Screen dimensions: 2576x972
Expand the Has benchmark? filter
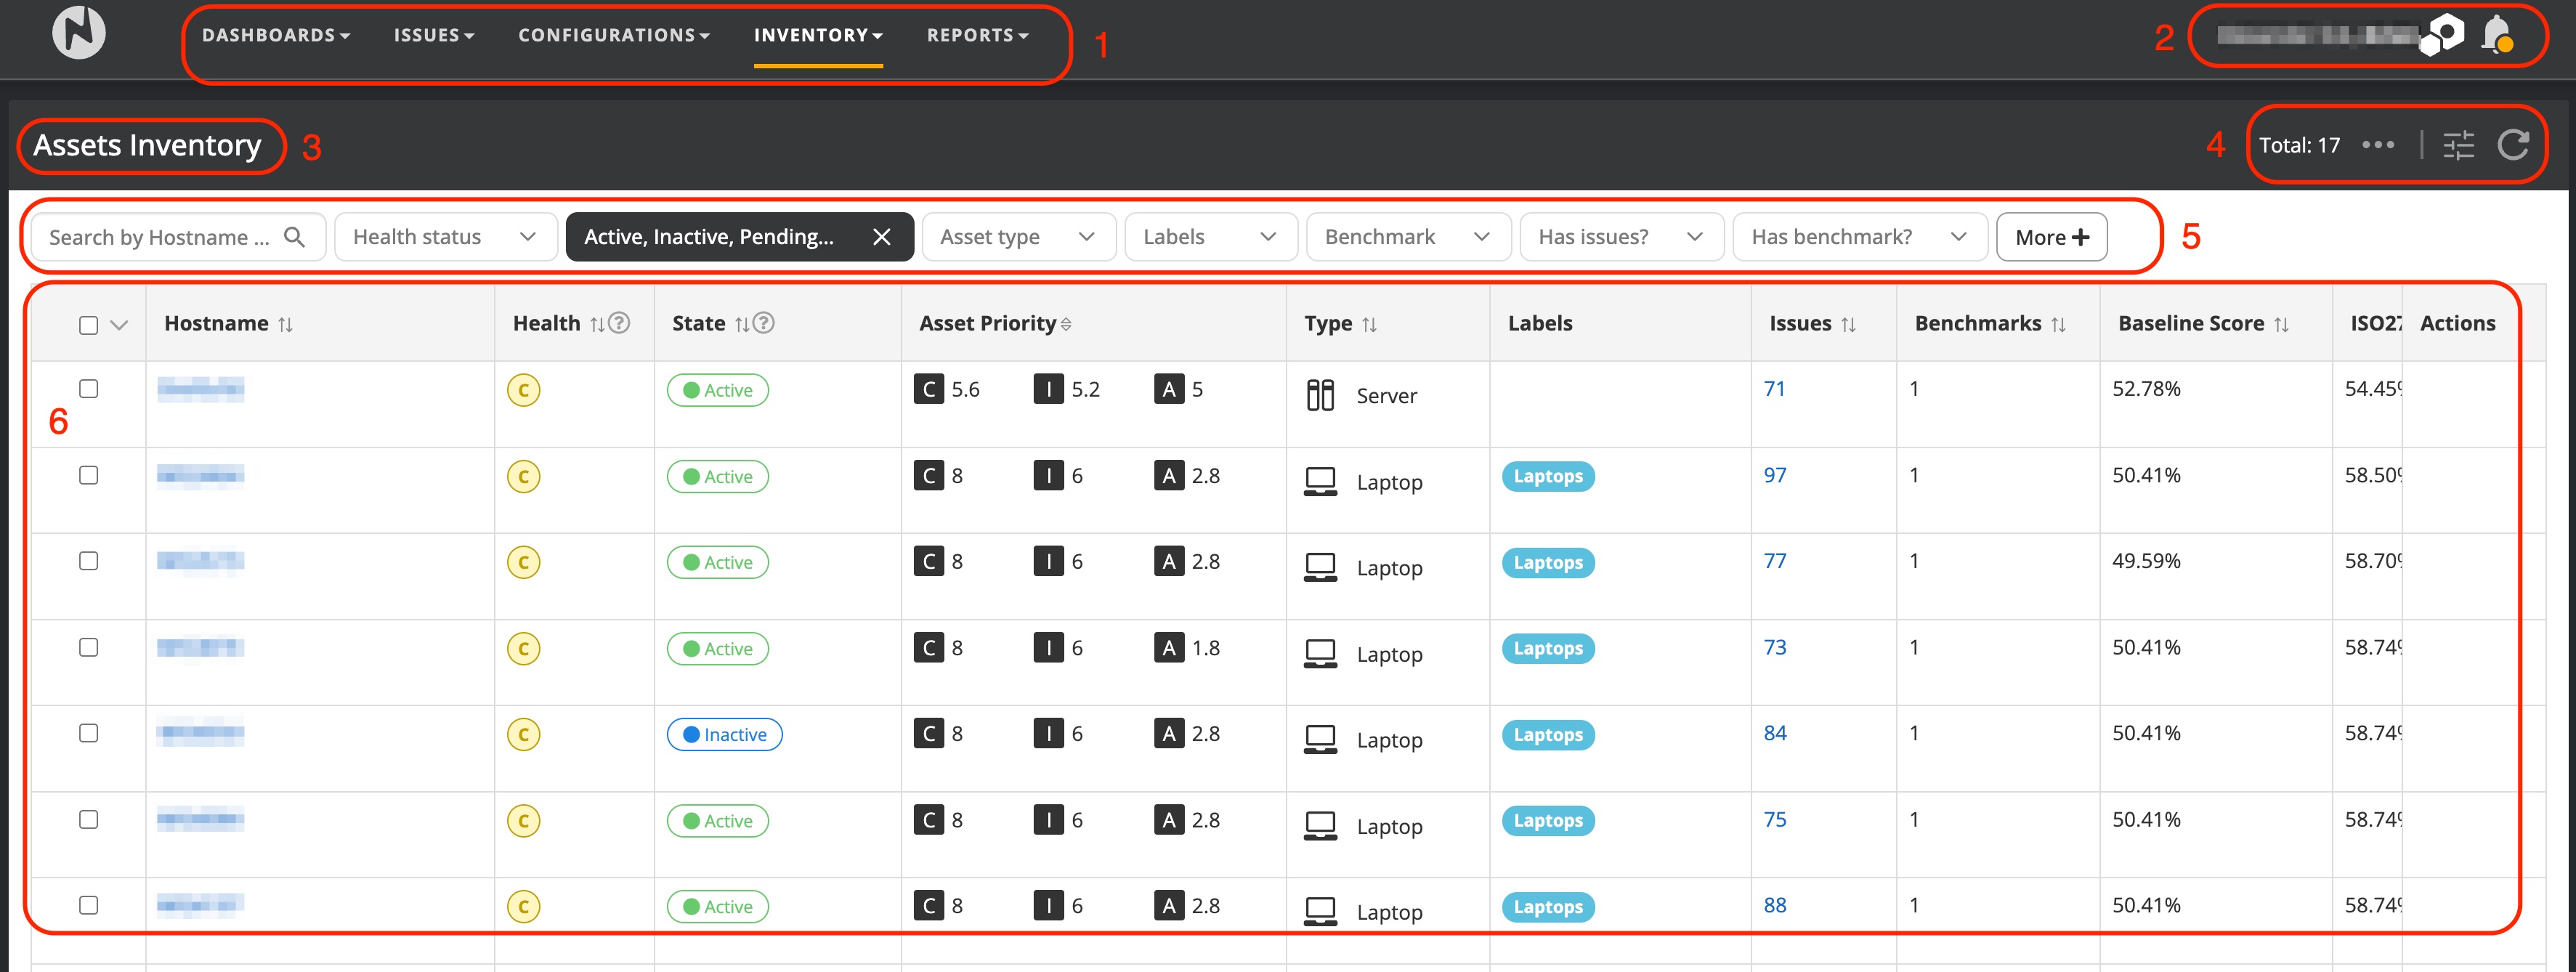pos(1858,237)
